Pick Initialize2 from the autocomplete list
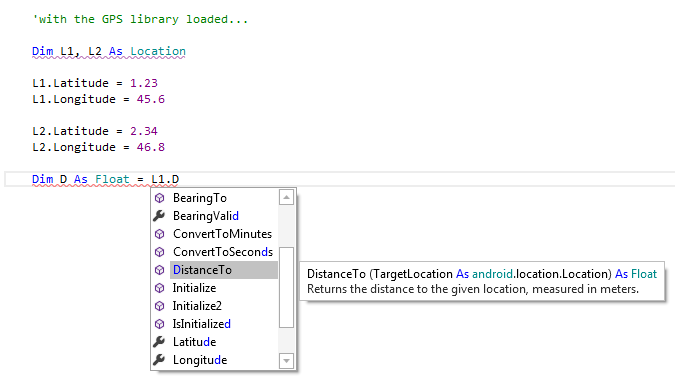This screenshot has height=384, width=675. (197, 306)
